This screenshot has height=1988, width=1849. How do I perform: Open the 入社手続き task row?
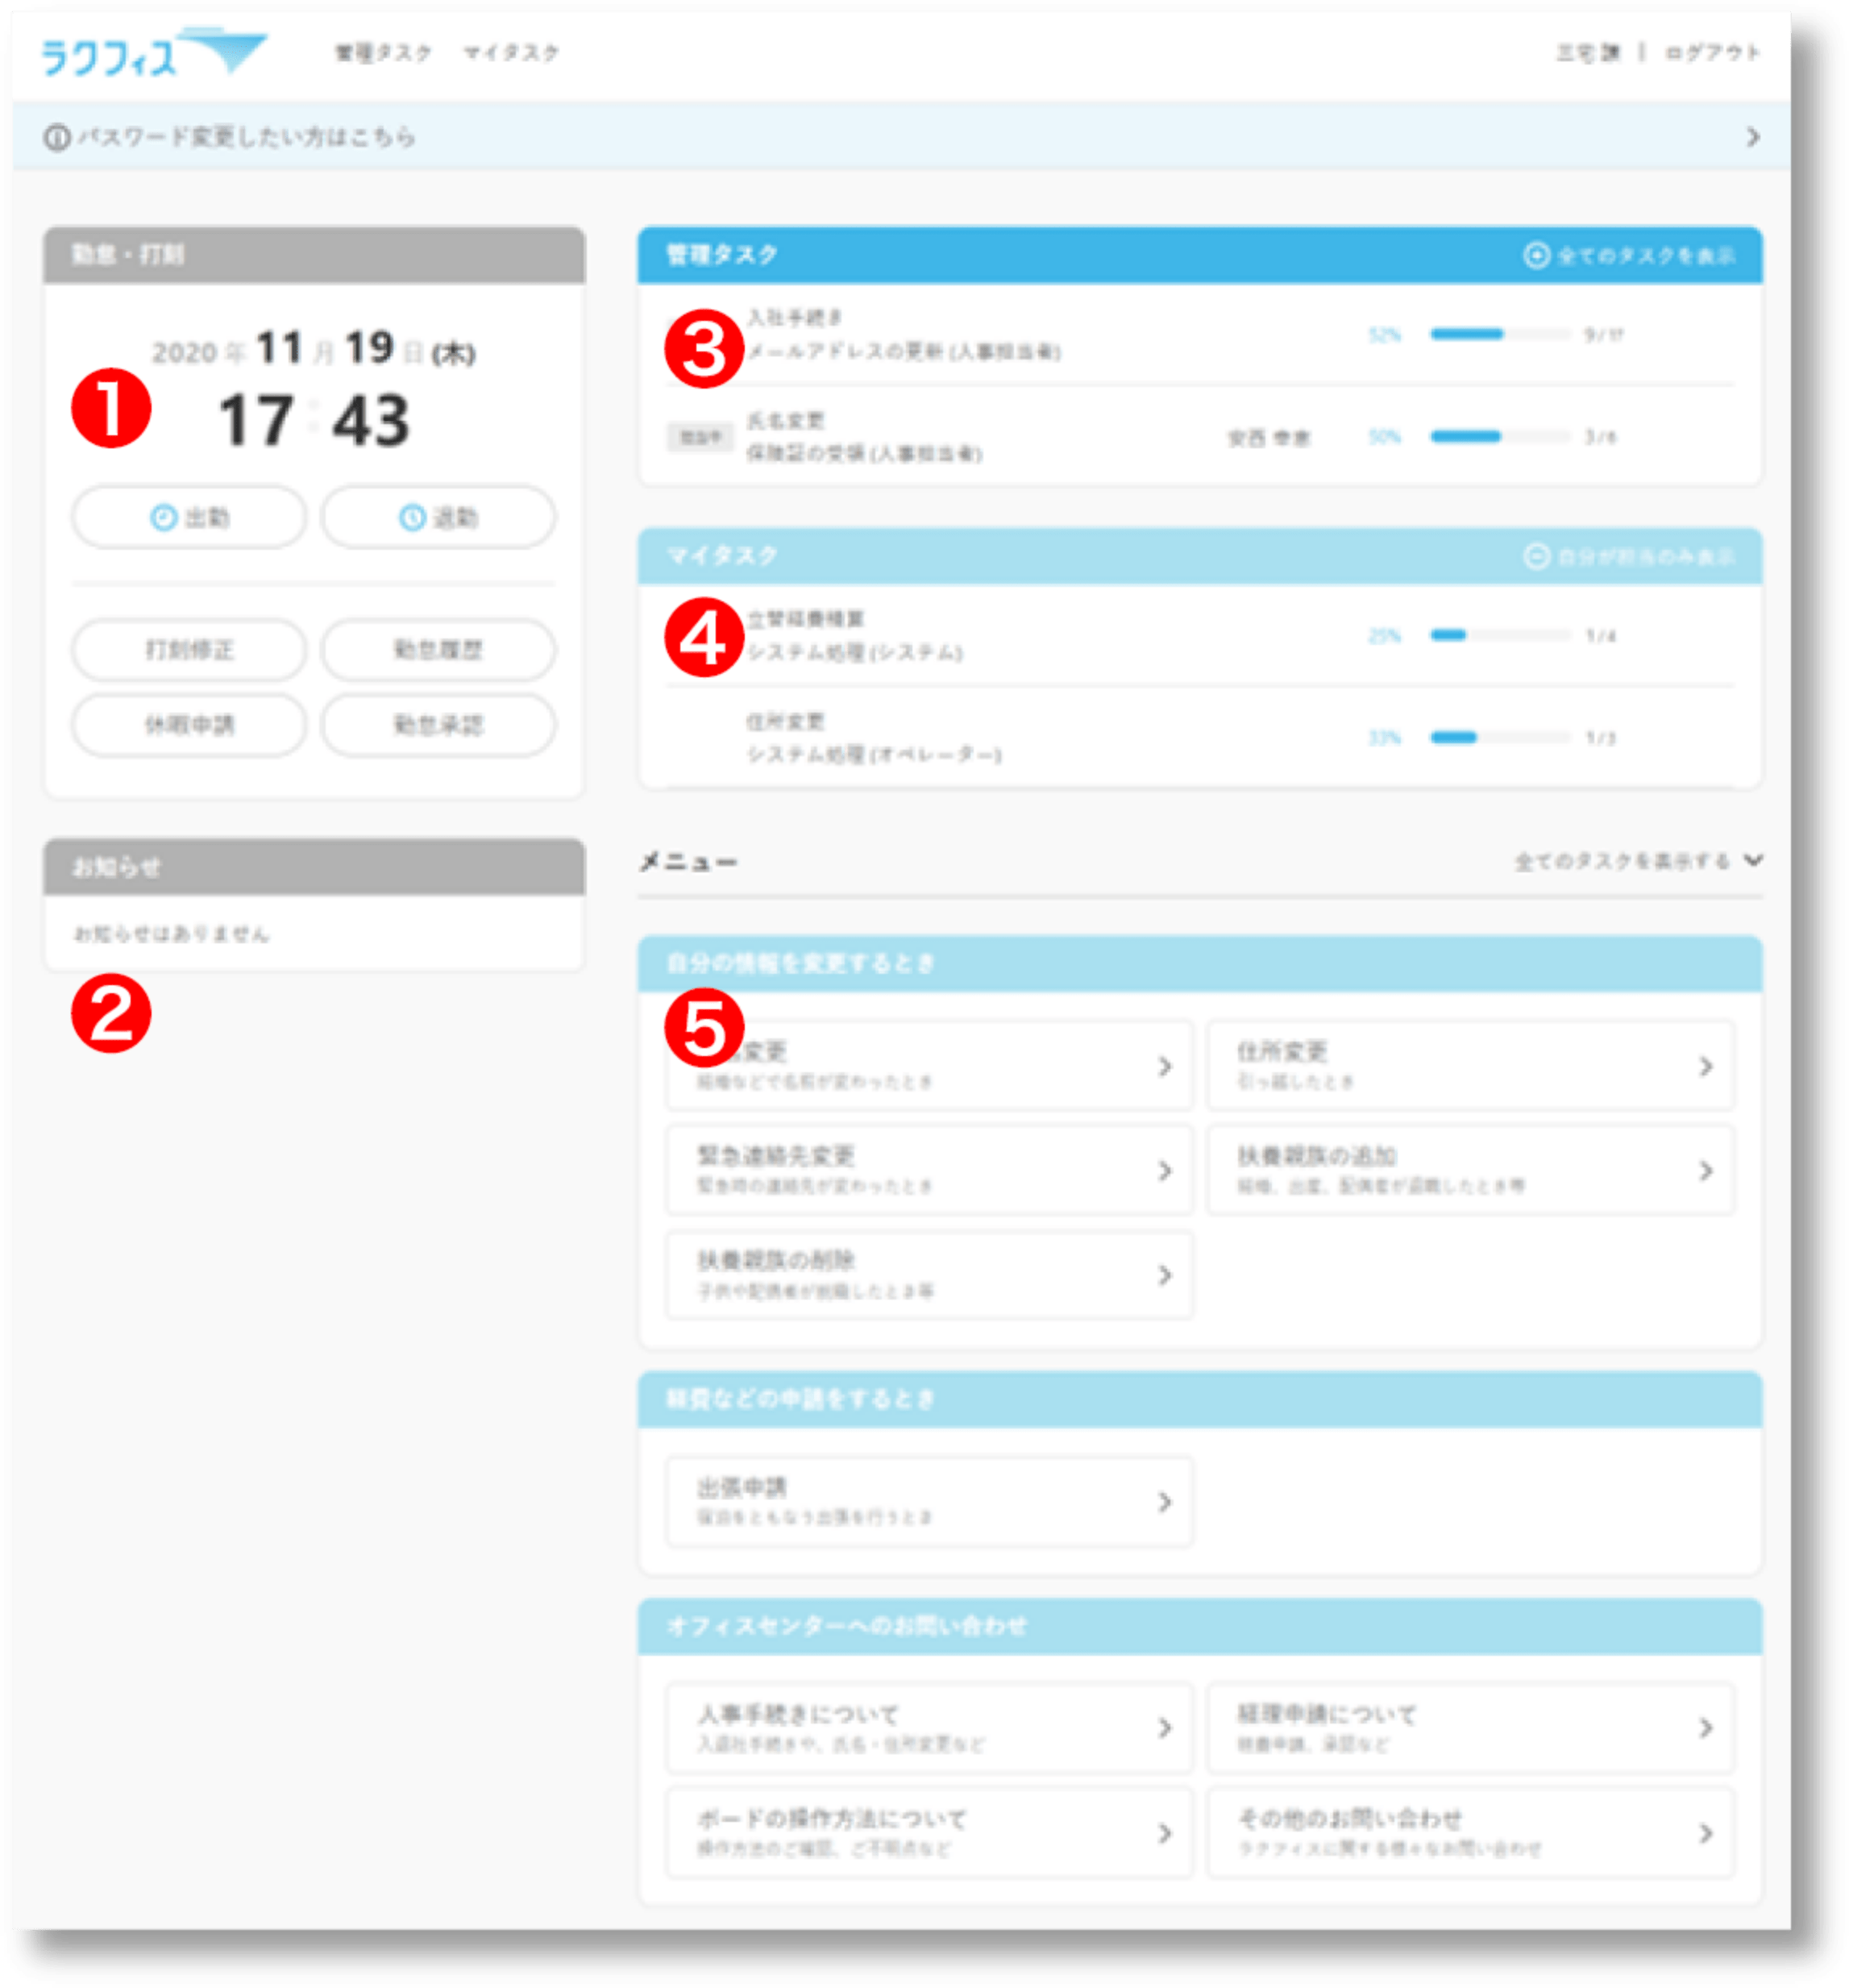point(1199,335)
